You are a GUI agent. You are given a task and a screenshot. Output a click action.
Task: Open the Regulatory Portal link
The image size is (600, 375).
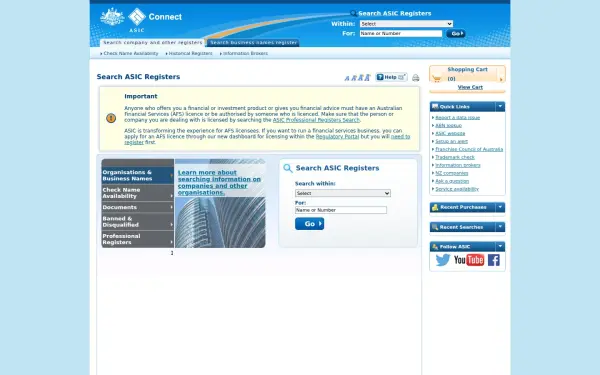[337, 137]
